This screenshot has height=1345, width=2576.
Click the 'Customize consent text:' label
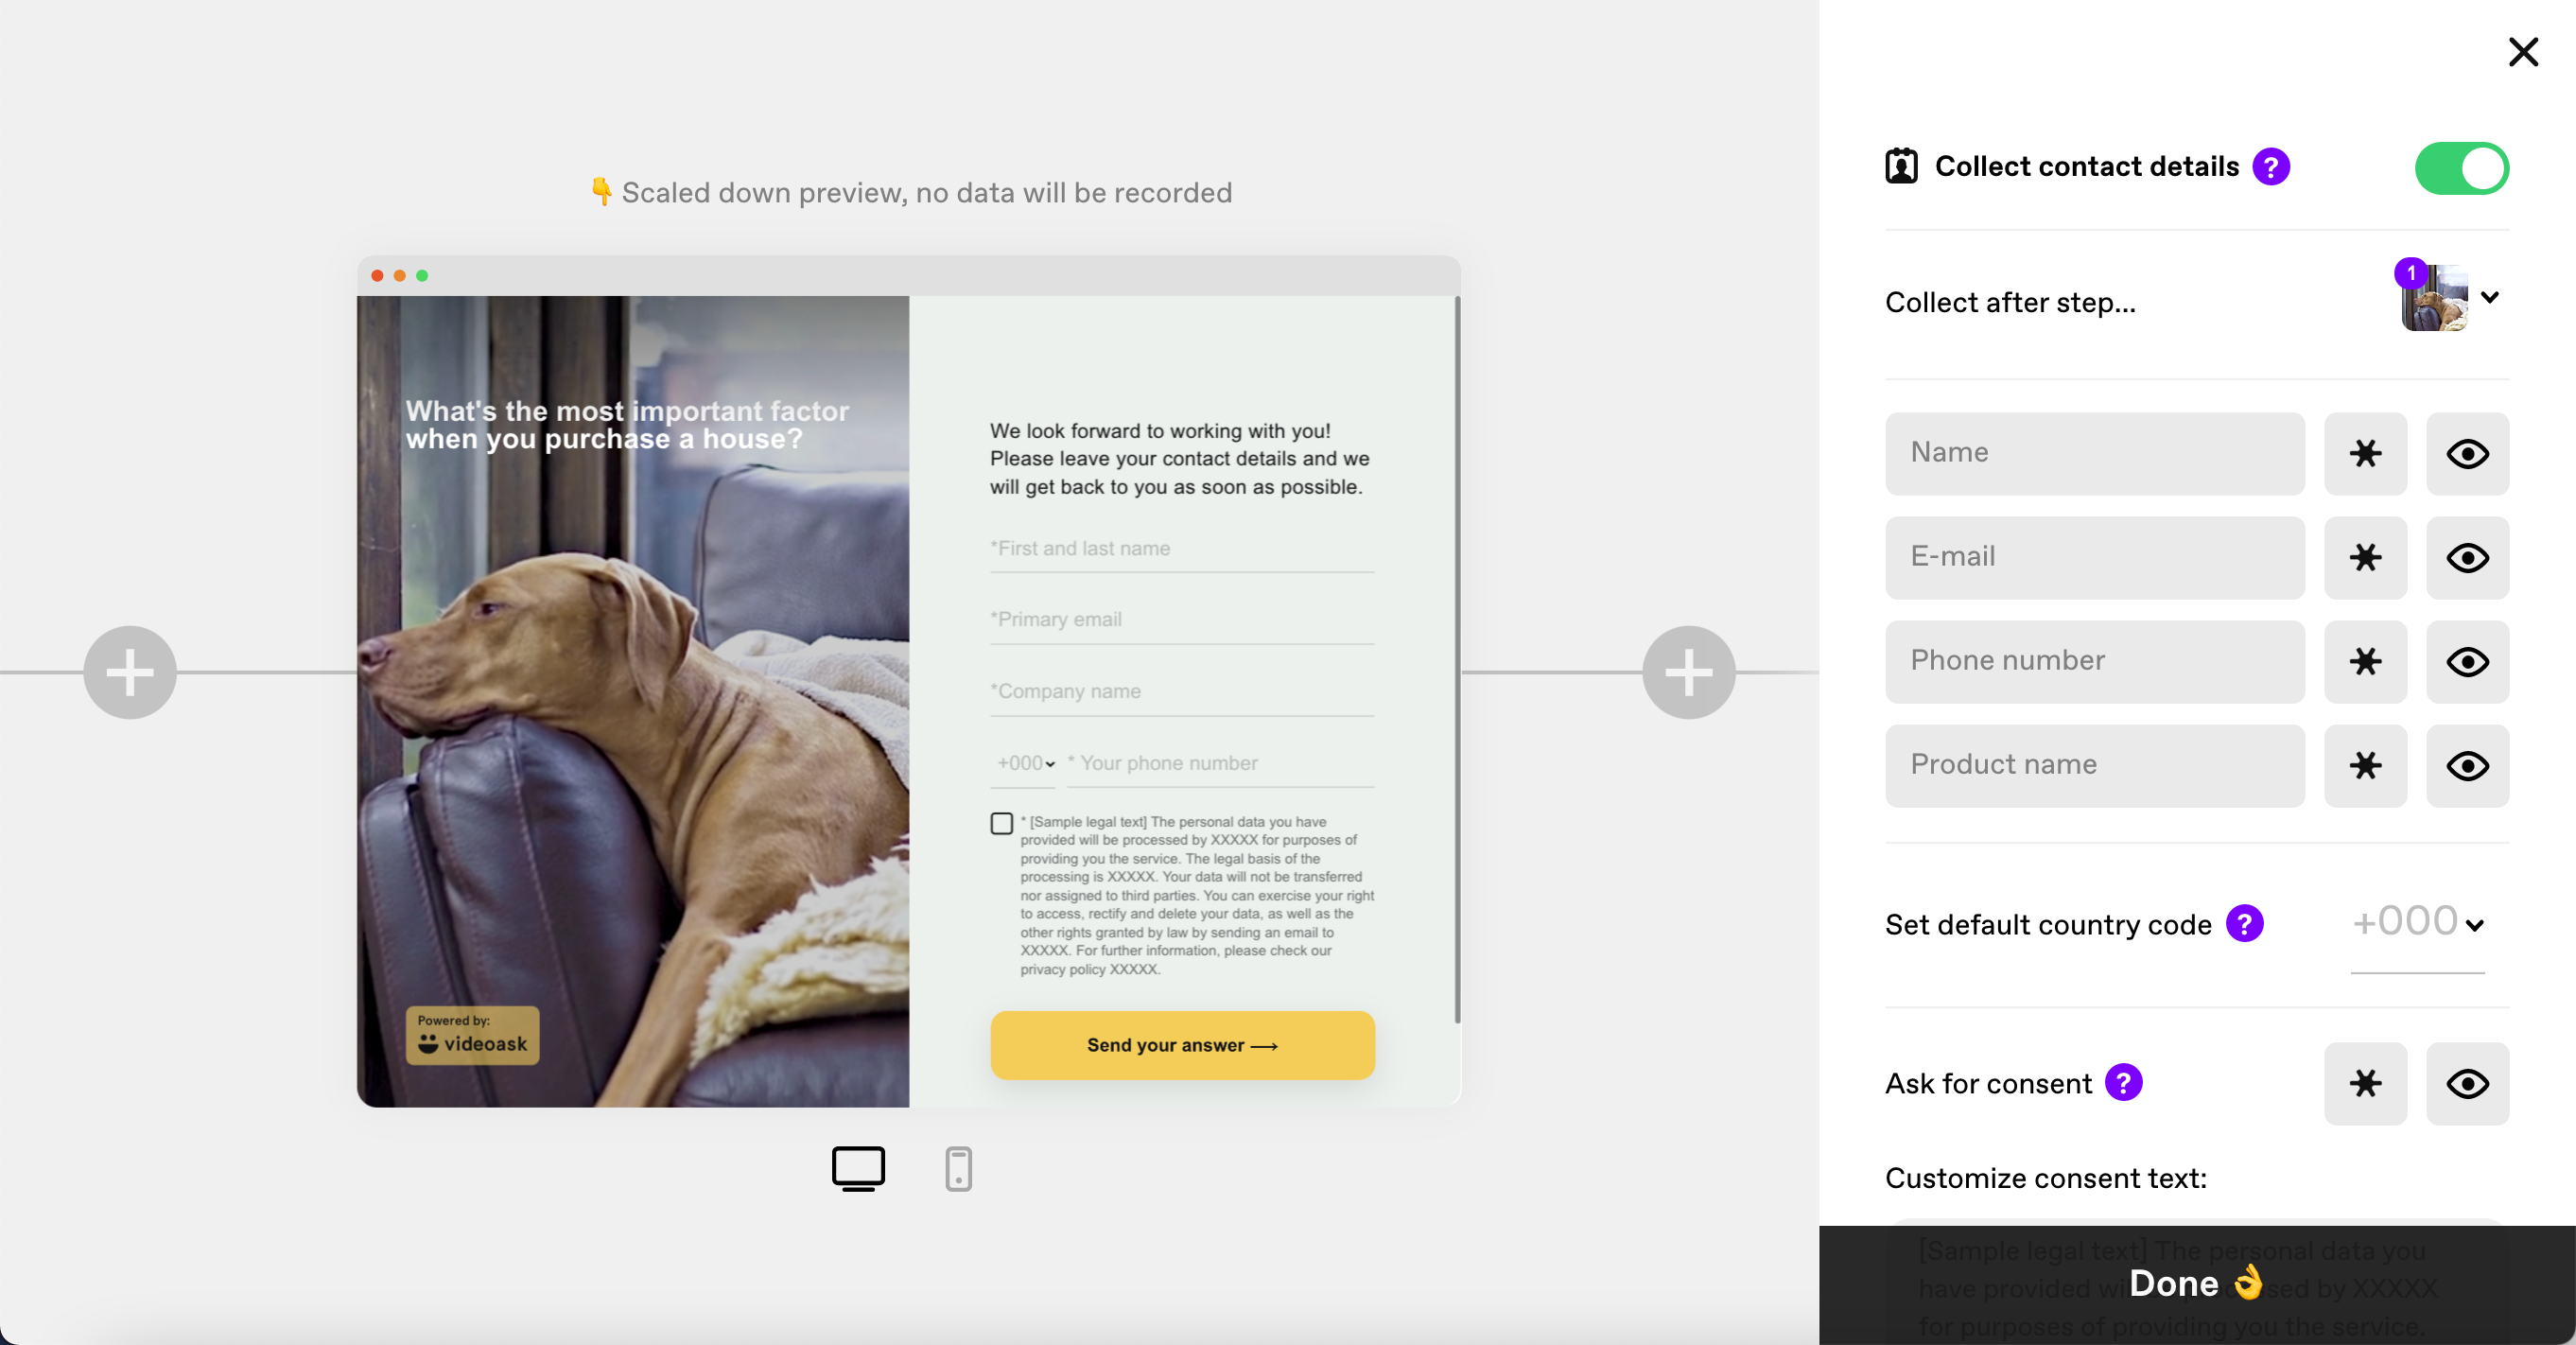tap(2045, 1178)
